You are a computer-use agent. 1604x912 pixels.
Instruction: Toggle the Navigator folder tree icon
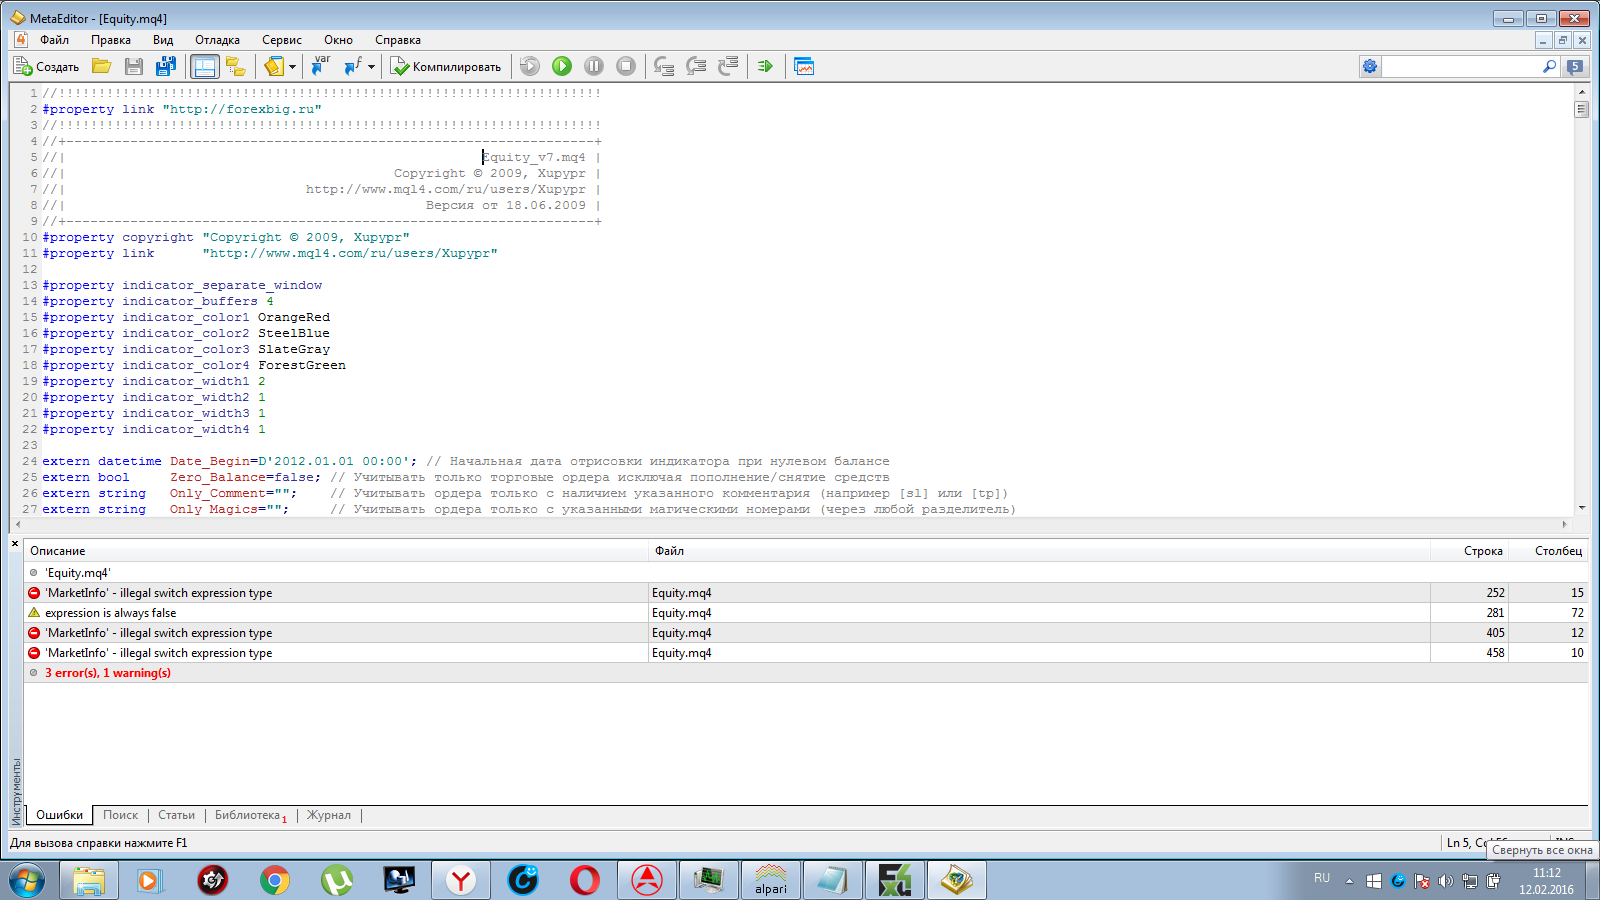pyautogui.click(x=236, y=67)
